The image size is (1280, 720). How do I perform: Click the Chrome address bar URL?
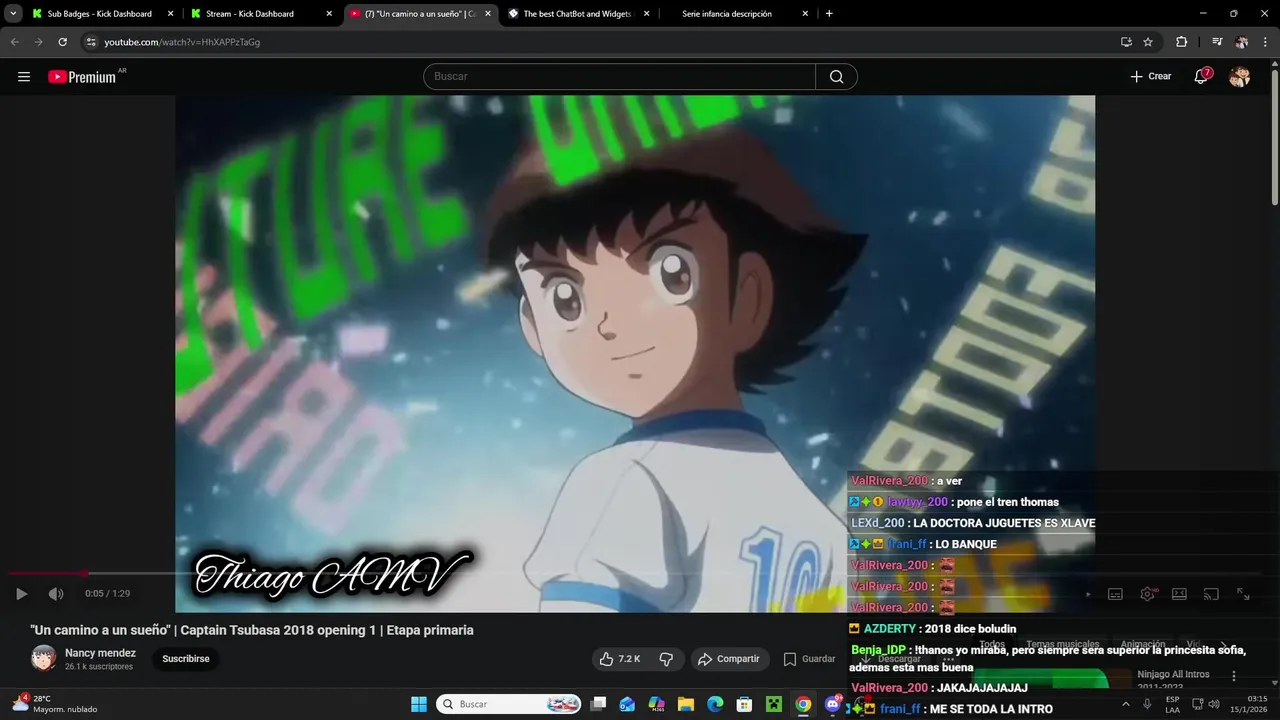(182, 42)
